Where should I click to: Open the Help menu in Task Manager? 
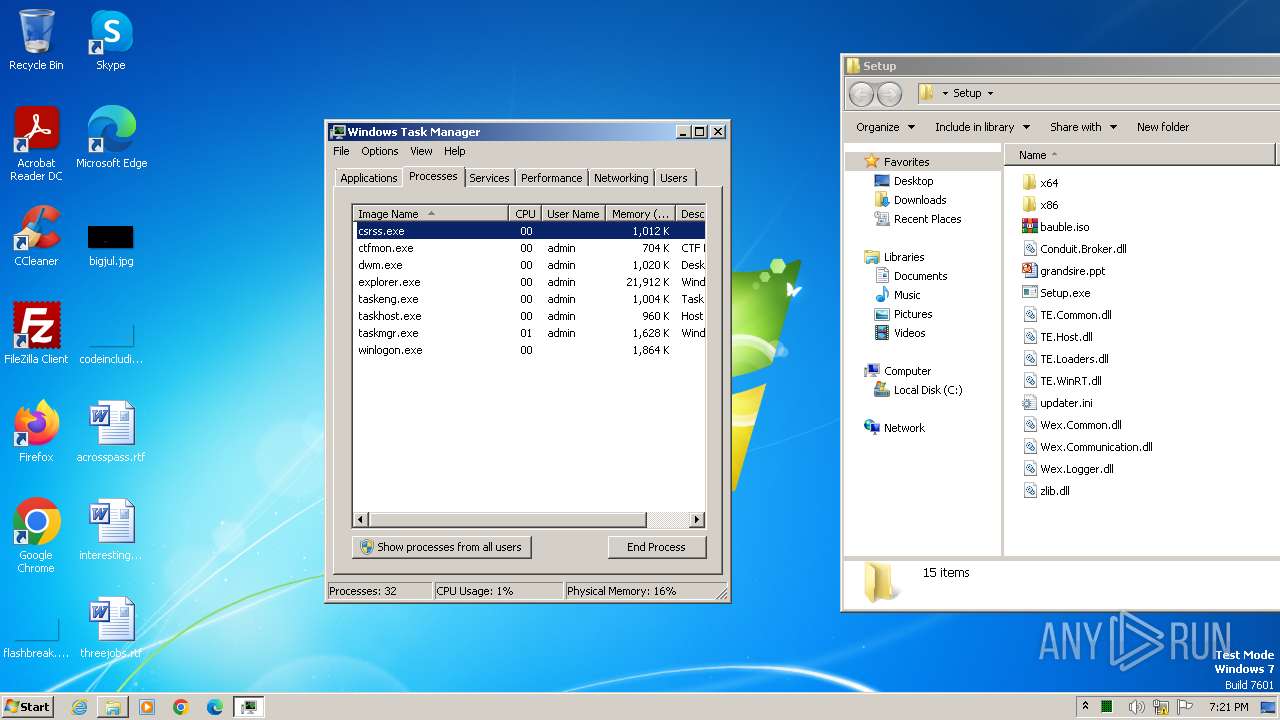coord(455,151)
